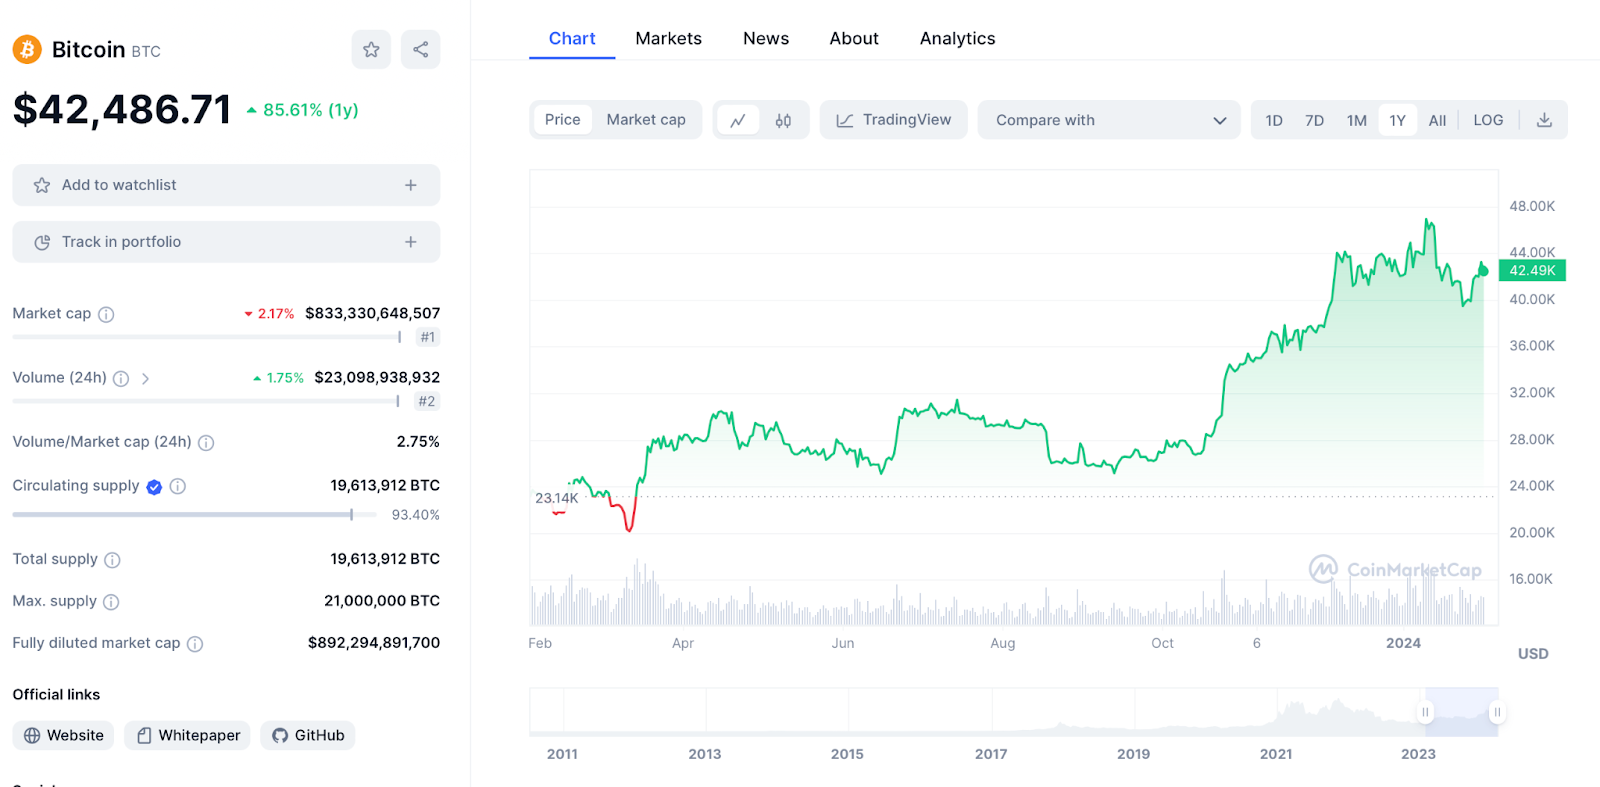Click the 93.40% supply percentage

[x=416, y=515]
